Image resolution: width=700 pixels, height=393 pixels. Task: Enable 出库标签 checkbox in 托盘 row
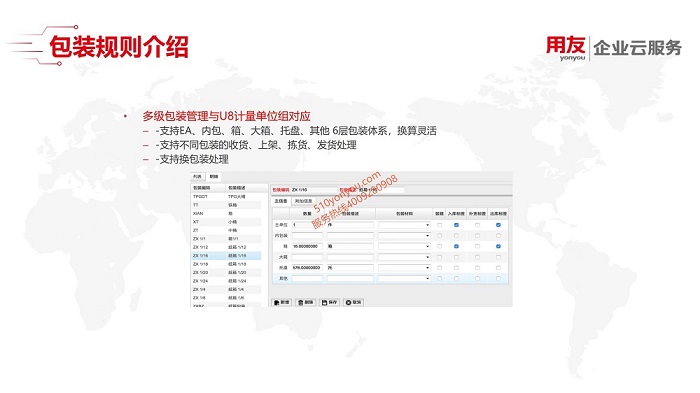coord(498,268)
